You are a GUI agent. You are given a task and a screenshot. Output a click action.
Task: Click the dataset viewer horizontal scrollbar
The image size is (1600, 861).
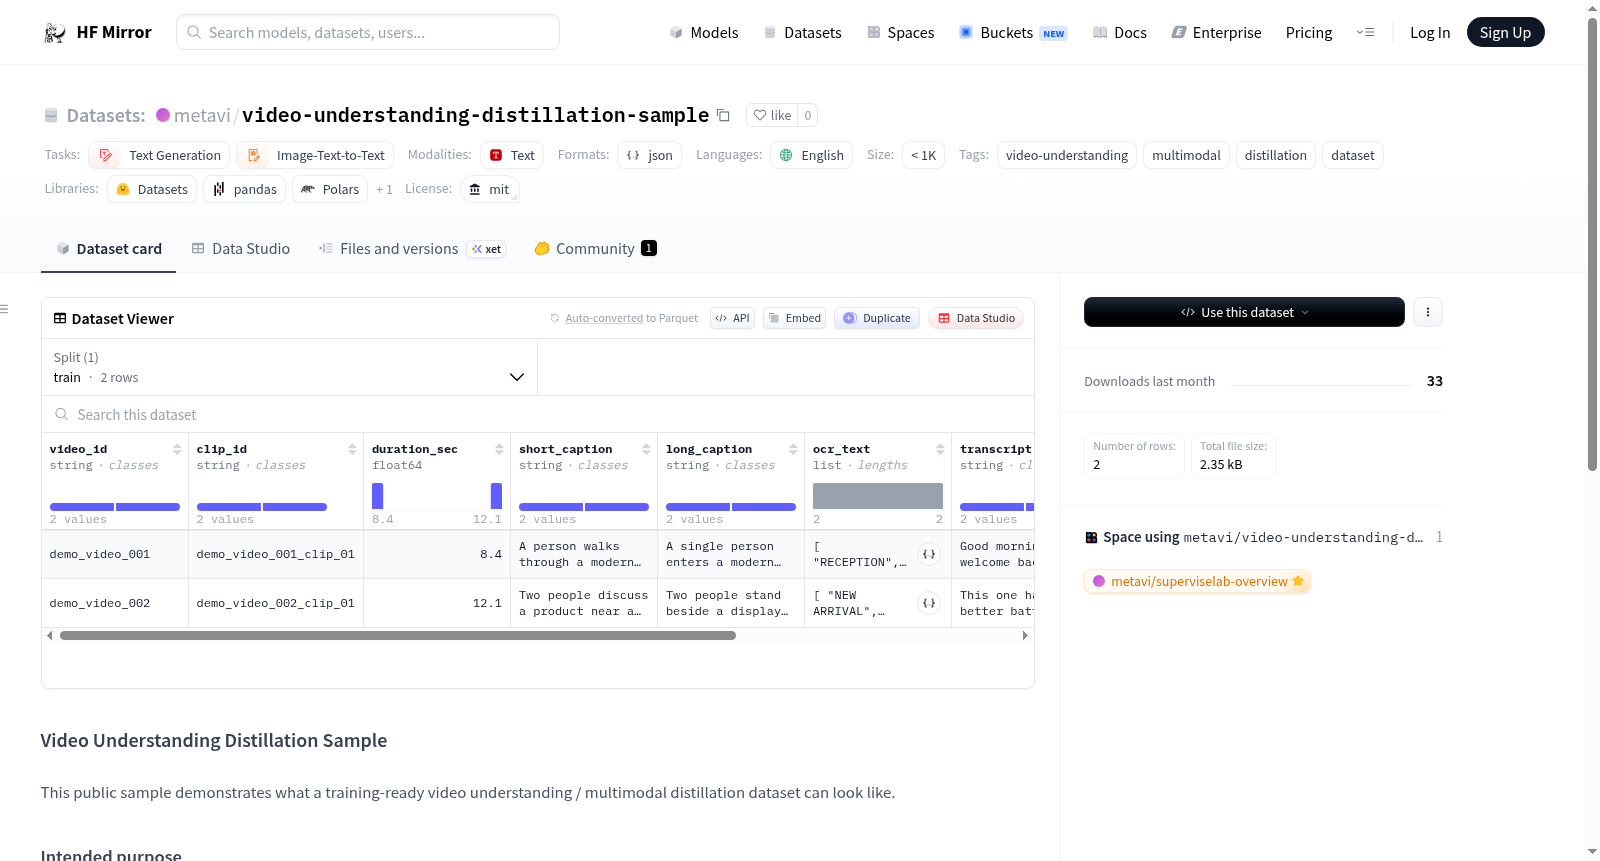tap(398, 635)
